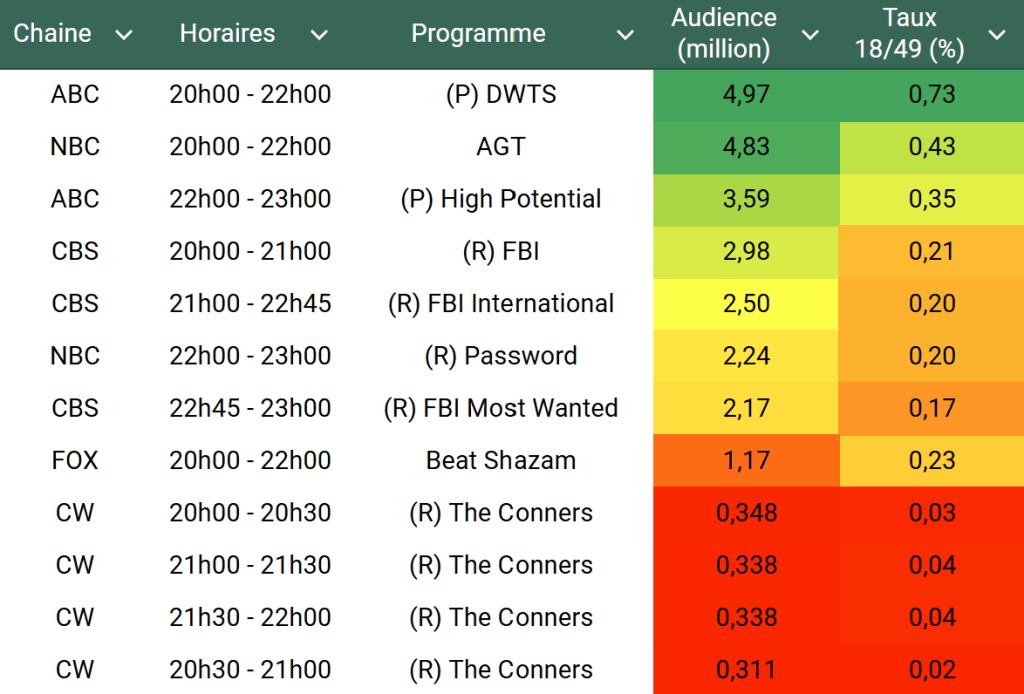The height and width of the screenshot is (694, 1024).
Task: Click the red 0,311 audience cell
Action: [746, 669]
